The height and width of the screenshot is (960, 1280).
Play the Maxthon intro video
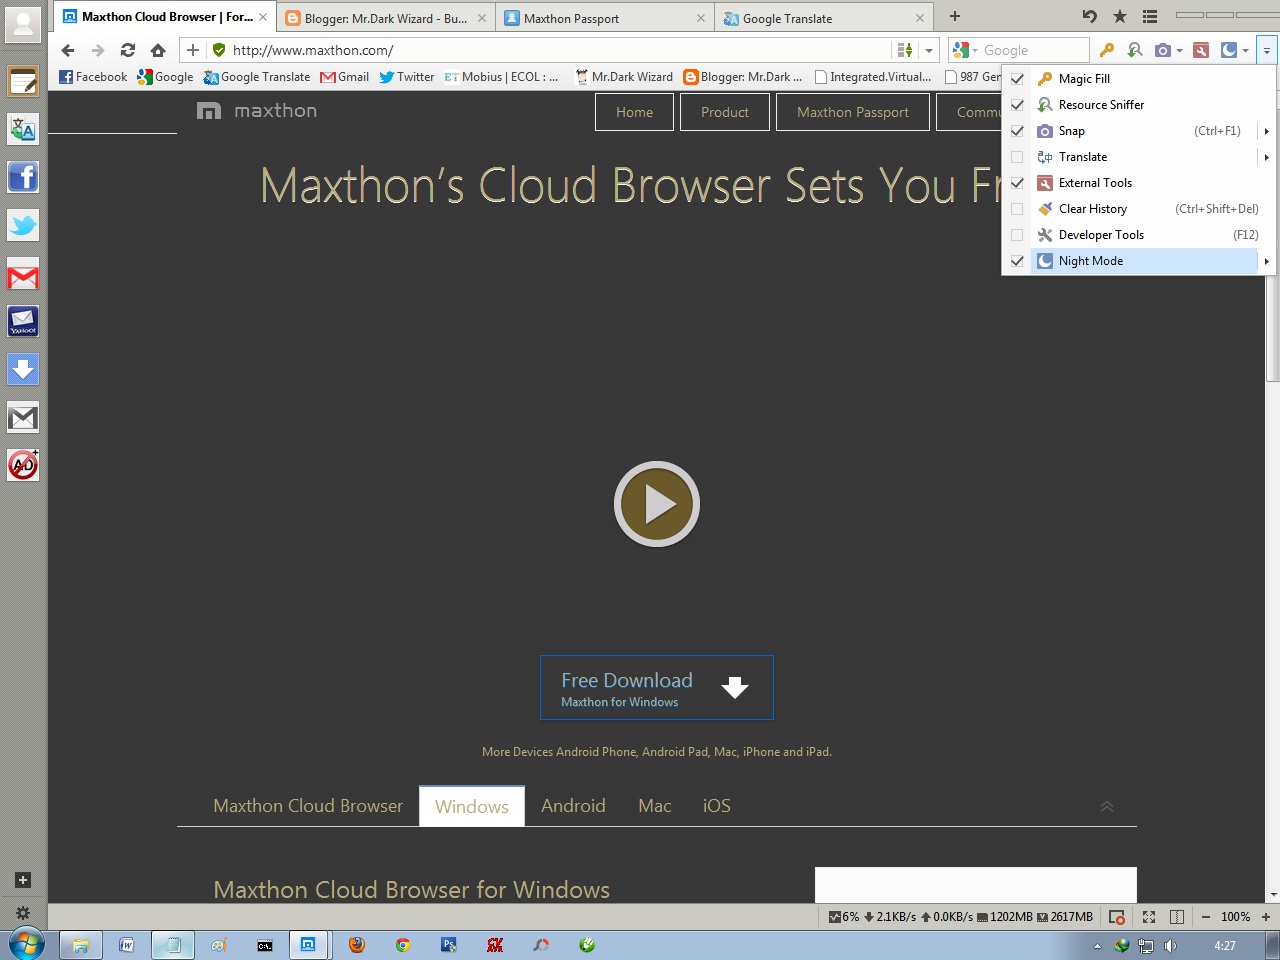(x=657, y=504)
